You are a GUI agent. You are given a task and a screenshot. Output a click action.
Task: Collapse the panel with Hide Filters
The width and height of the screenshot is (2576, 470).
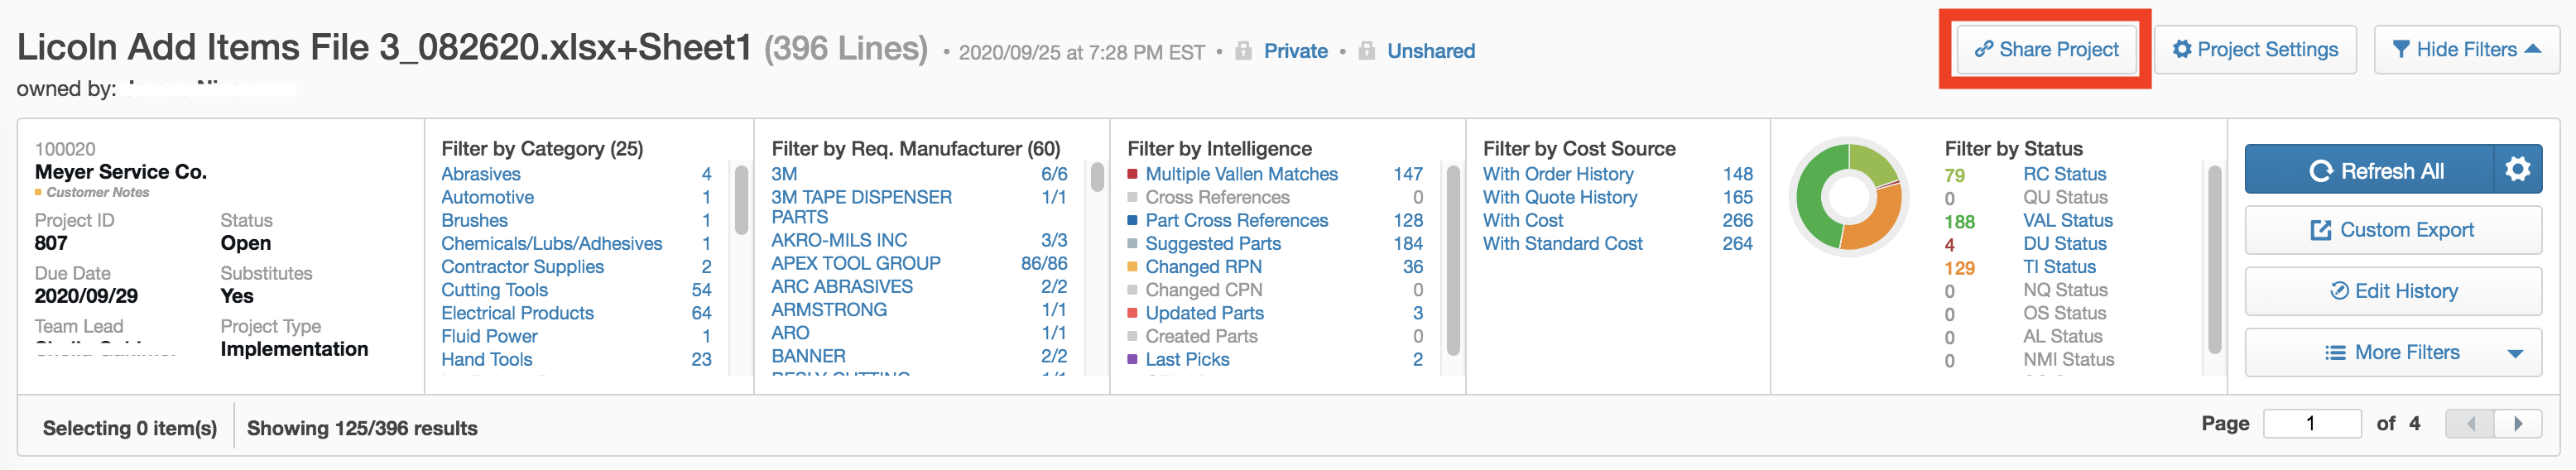[x=2465, y=50]
